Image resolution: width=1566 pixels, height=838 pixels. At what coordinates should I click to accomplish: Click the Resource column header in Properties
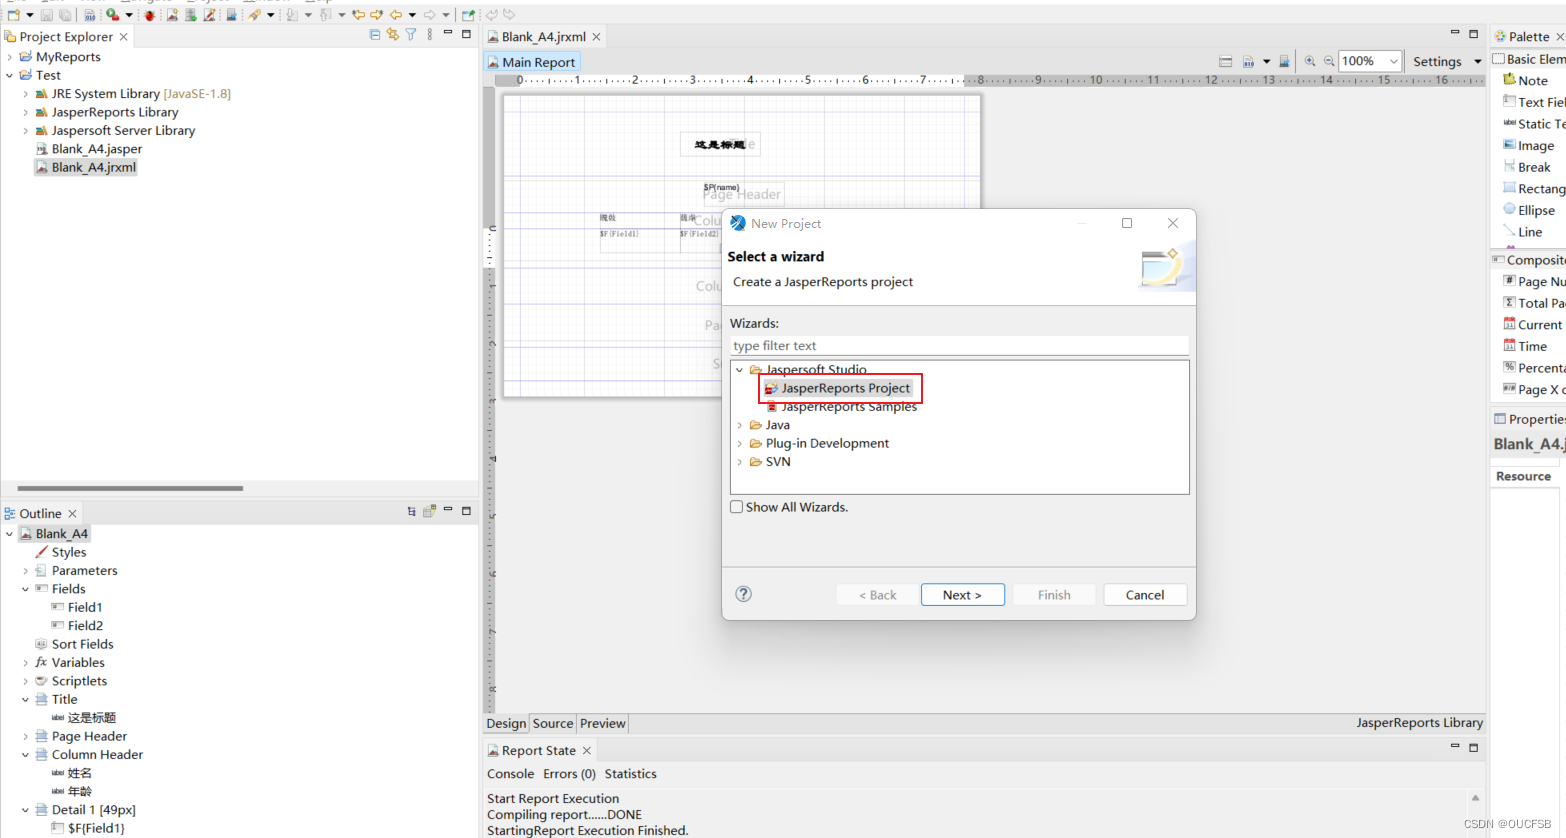pyautogui.click(x=1523, y=476)
